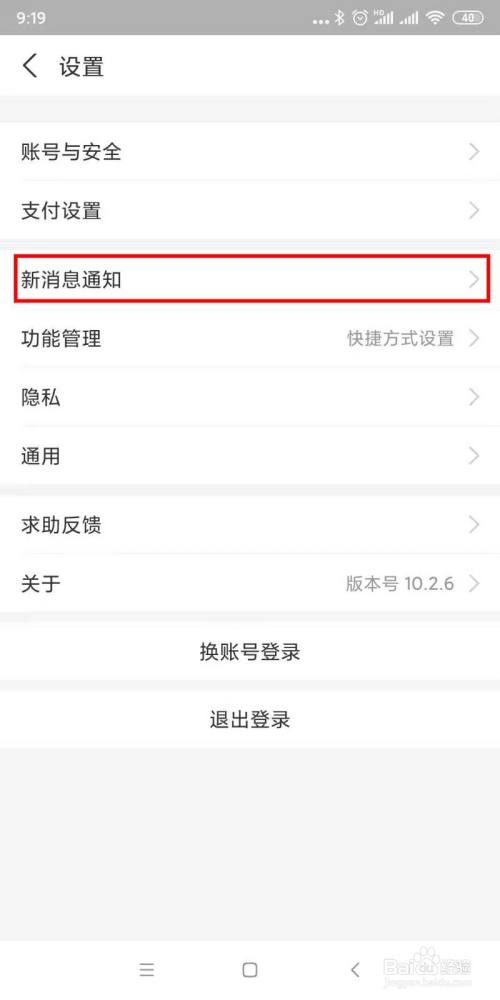Tap the 快捷方式设置 shortcut label
500x1000 pixels.
click(401, 338)
